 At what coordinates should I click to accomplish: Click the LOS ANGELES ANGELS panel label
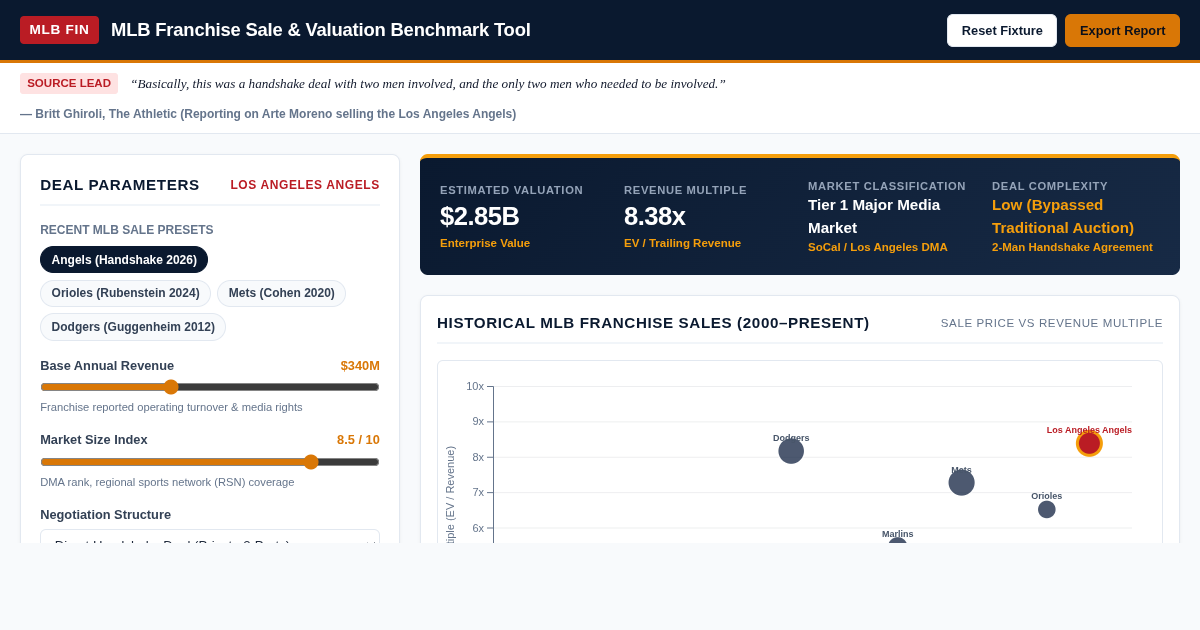coord(305,185)
